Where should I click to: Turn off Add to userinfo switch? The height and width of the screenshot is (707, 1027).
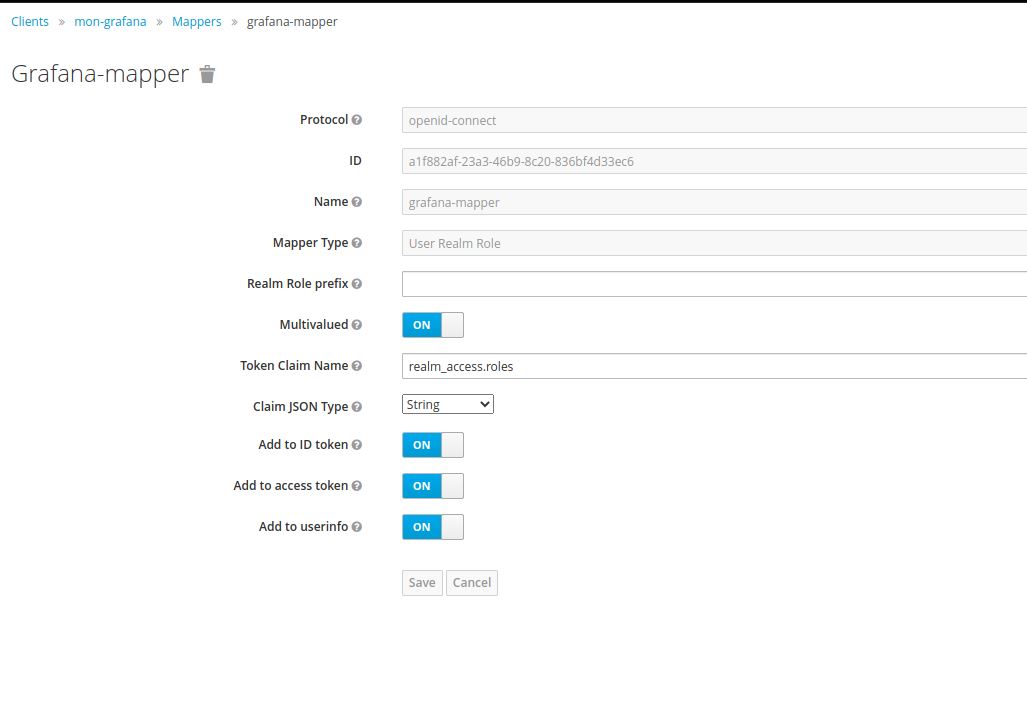click(433, 527)
